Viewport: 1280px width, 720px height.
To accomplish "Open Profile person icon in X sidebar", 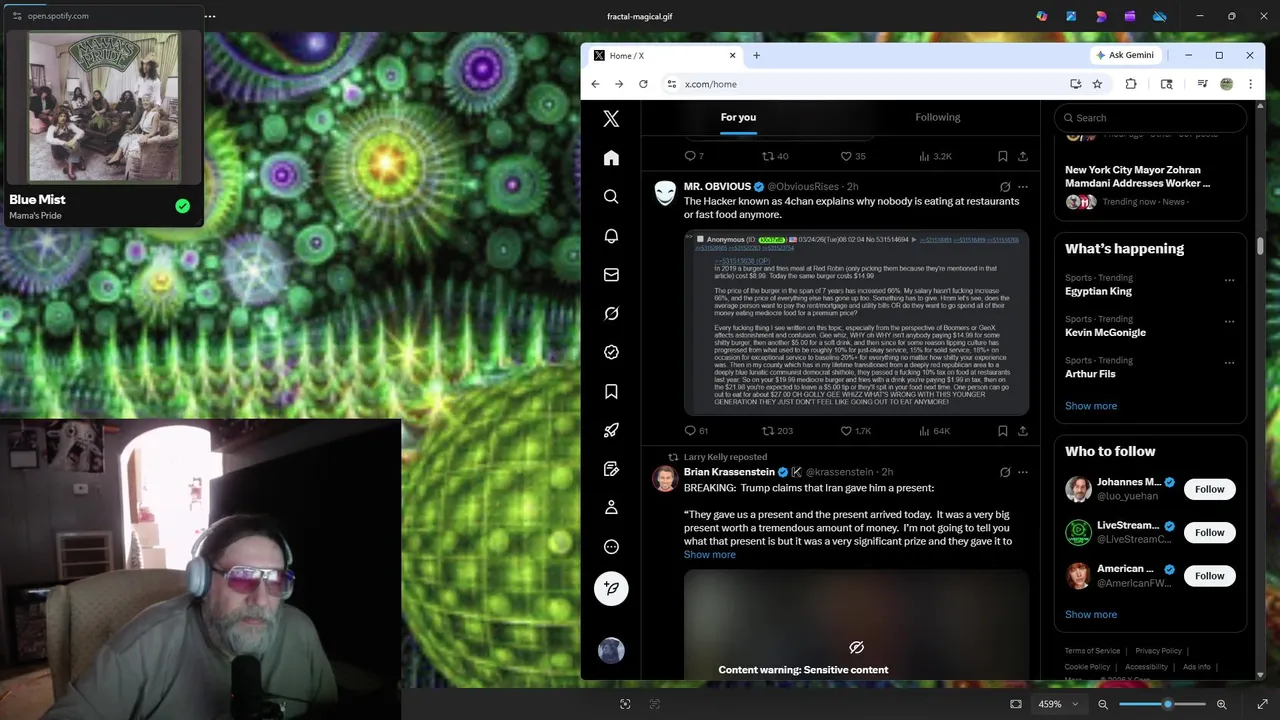I will click(x=611, y=508).
